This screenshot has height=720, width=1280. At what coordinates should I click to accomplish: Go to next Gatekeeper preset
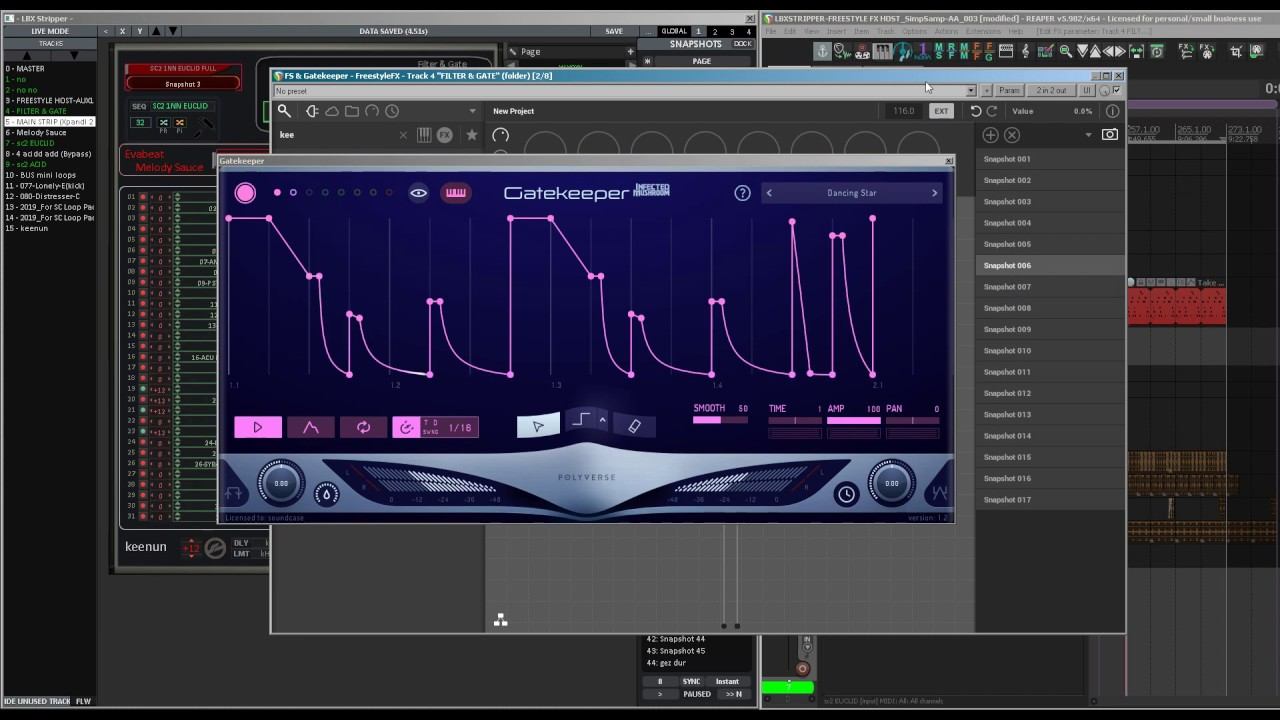935,193
